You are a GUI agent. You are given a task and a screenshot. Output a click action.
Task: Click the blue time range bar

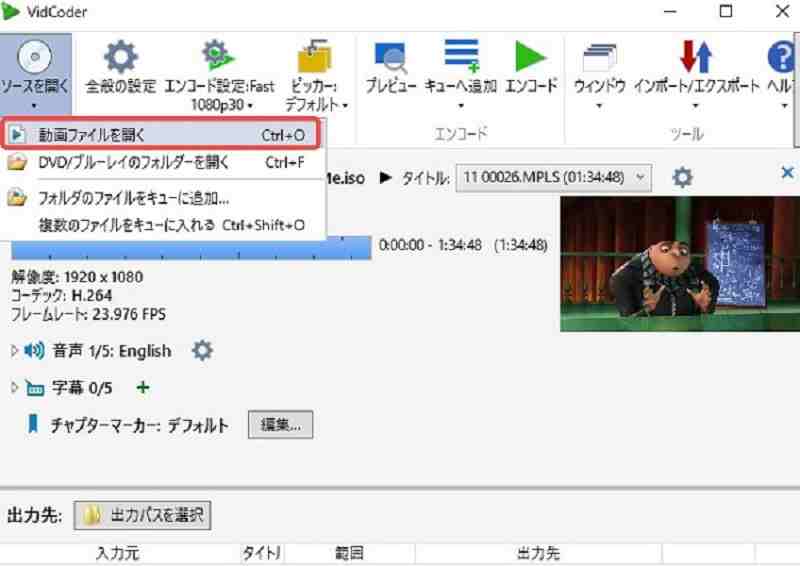point(191,249)
